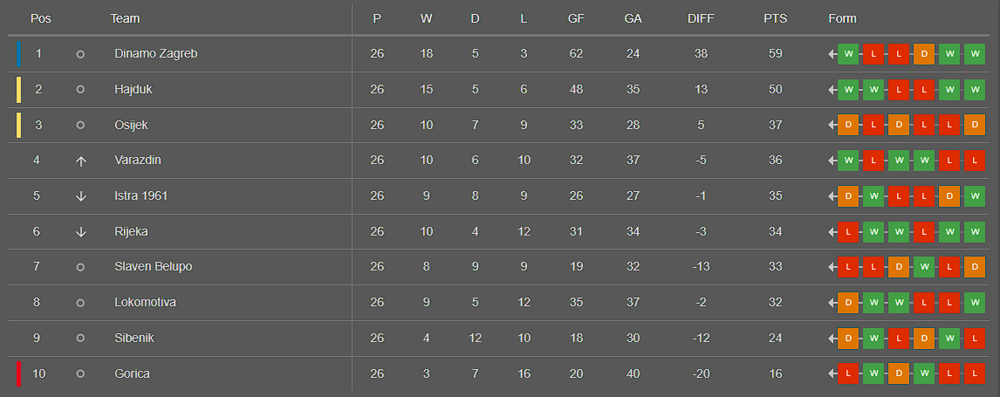The image size is (1000, 397).
Task: Click Osijek's first orange D form badge
Action: pos(848,125)
